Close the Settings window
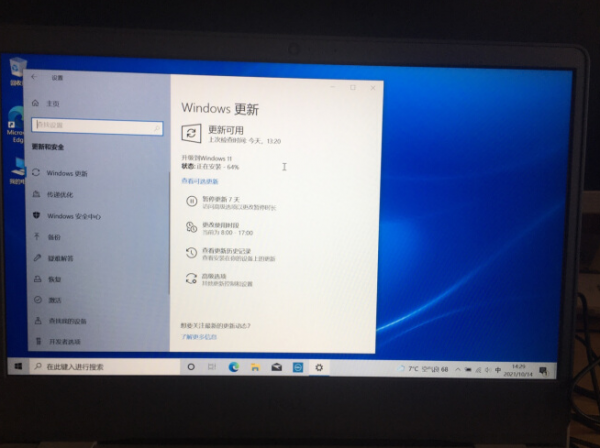The width and height of the screenshot is (600, 448). pyautogui.click(x=373, y=88)
